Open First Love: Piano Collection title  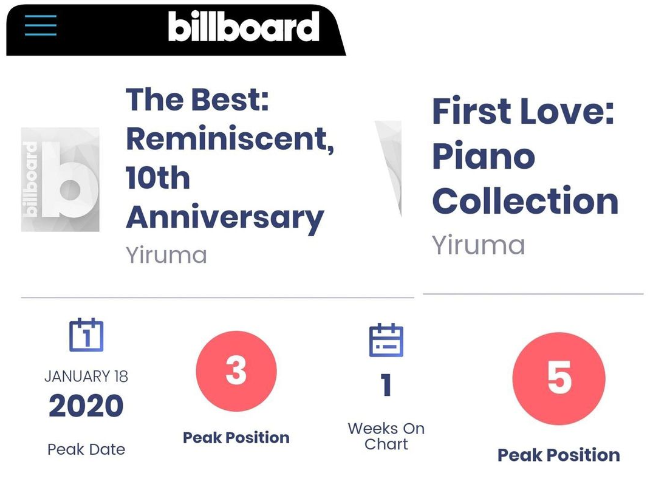525,156
